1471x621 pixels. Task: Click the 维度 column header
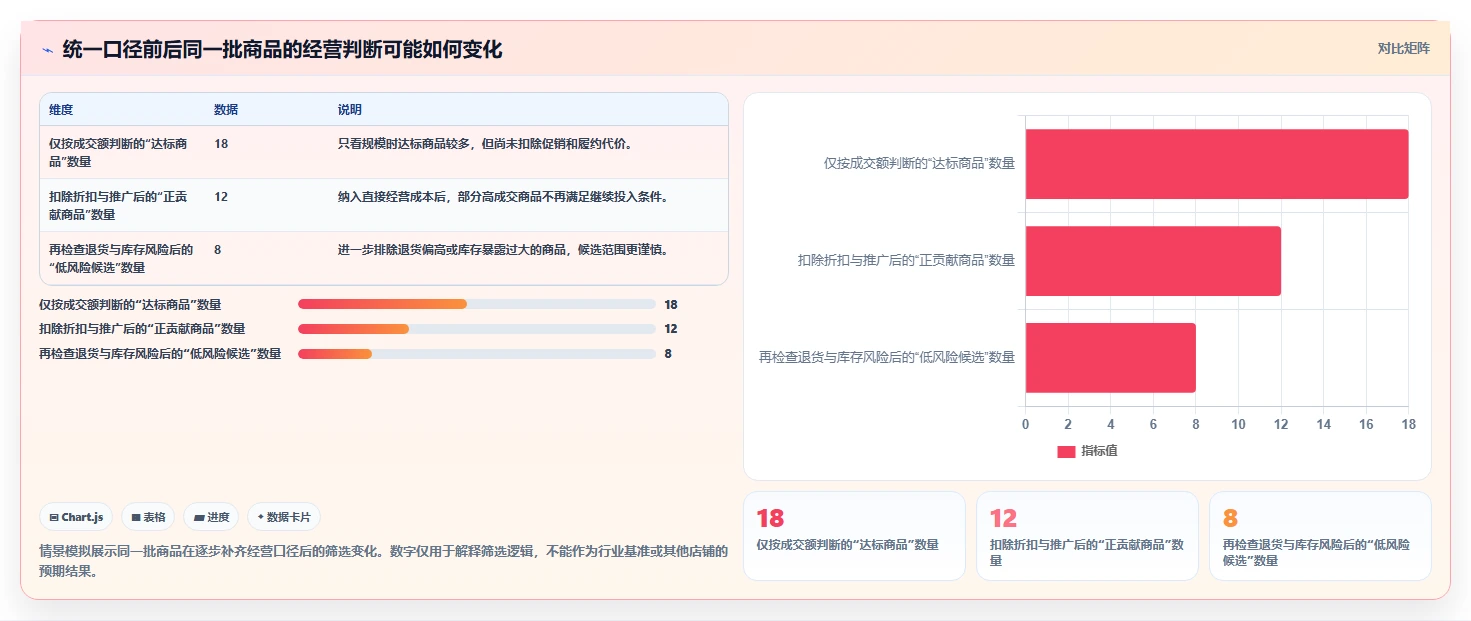61,109
